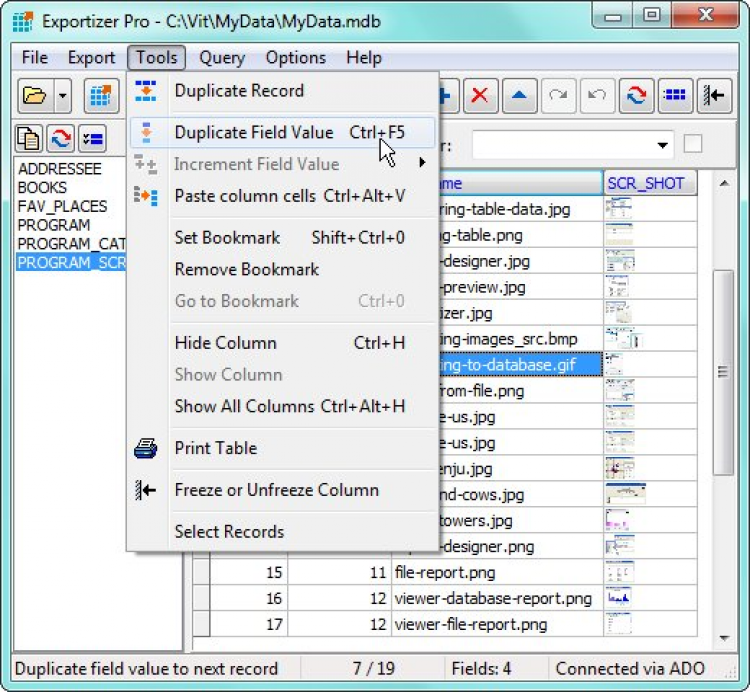Click the vertical scrollbar thumb
This screenshot has height=692, width=750.
click(723, 372)
